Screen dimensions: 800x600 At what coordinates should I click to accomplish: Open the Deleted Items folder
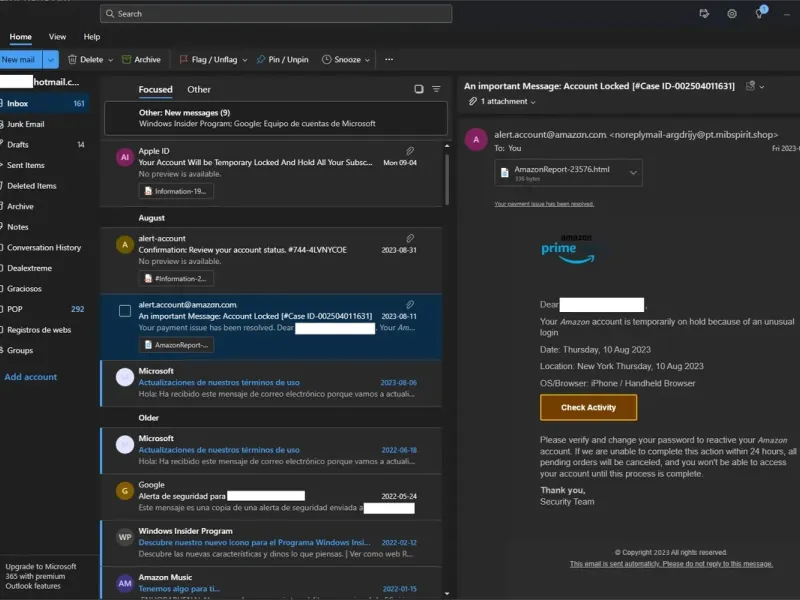coord(44,186)
